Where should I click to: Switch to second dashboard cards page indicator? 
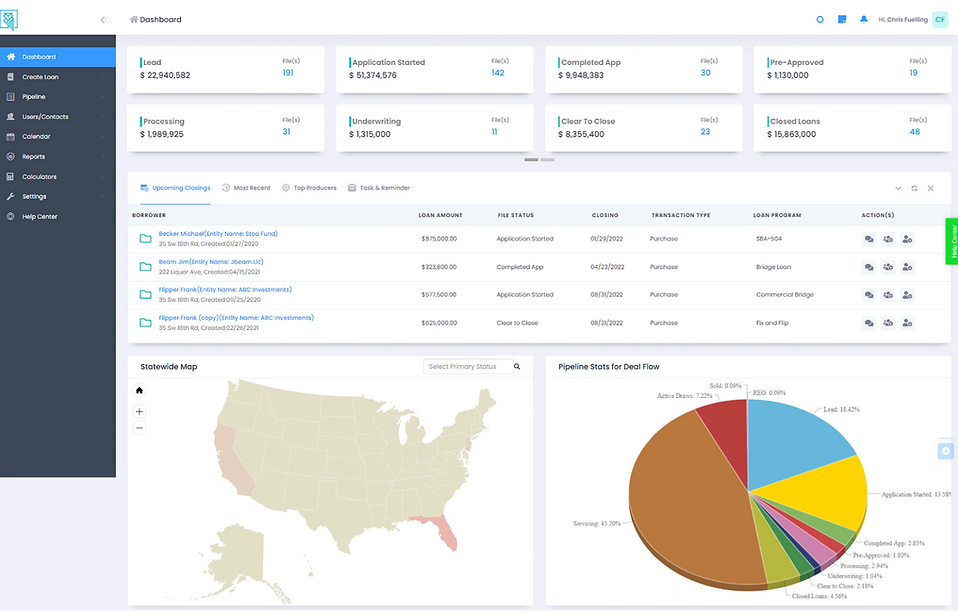click(547, 159)
